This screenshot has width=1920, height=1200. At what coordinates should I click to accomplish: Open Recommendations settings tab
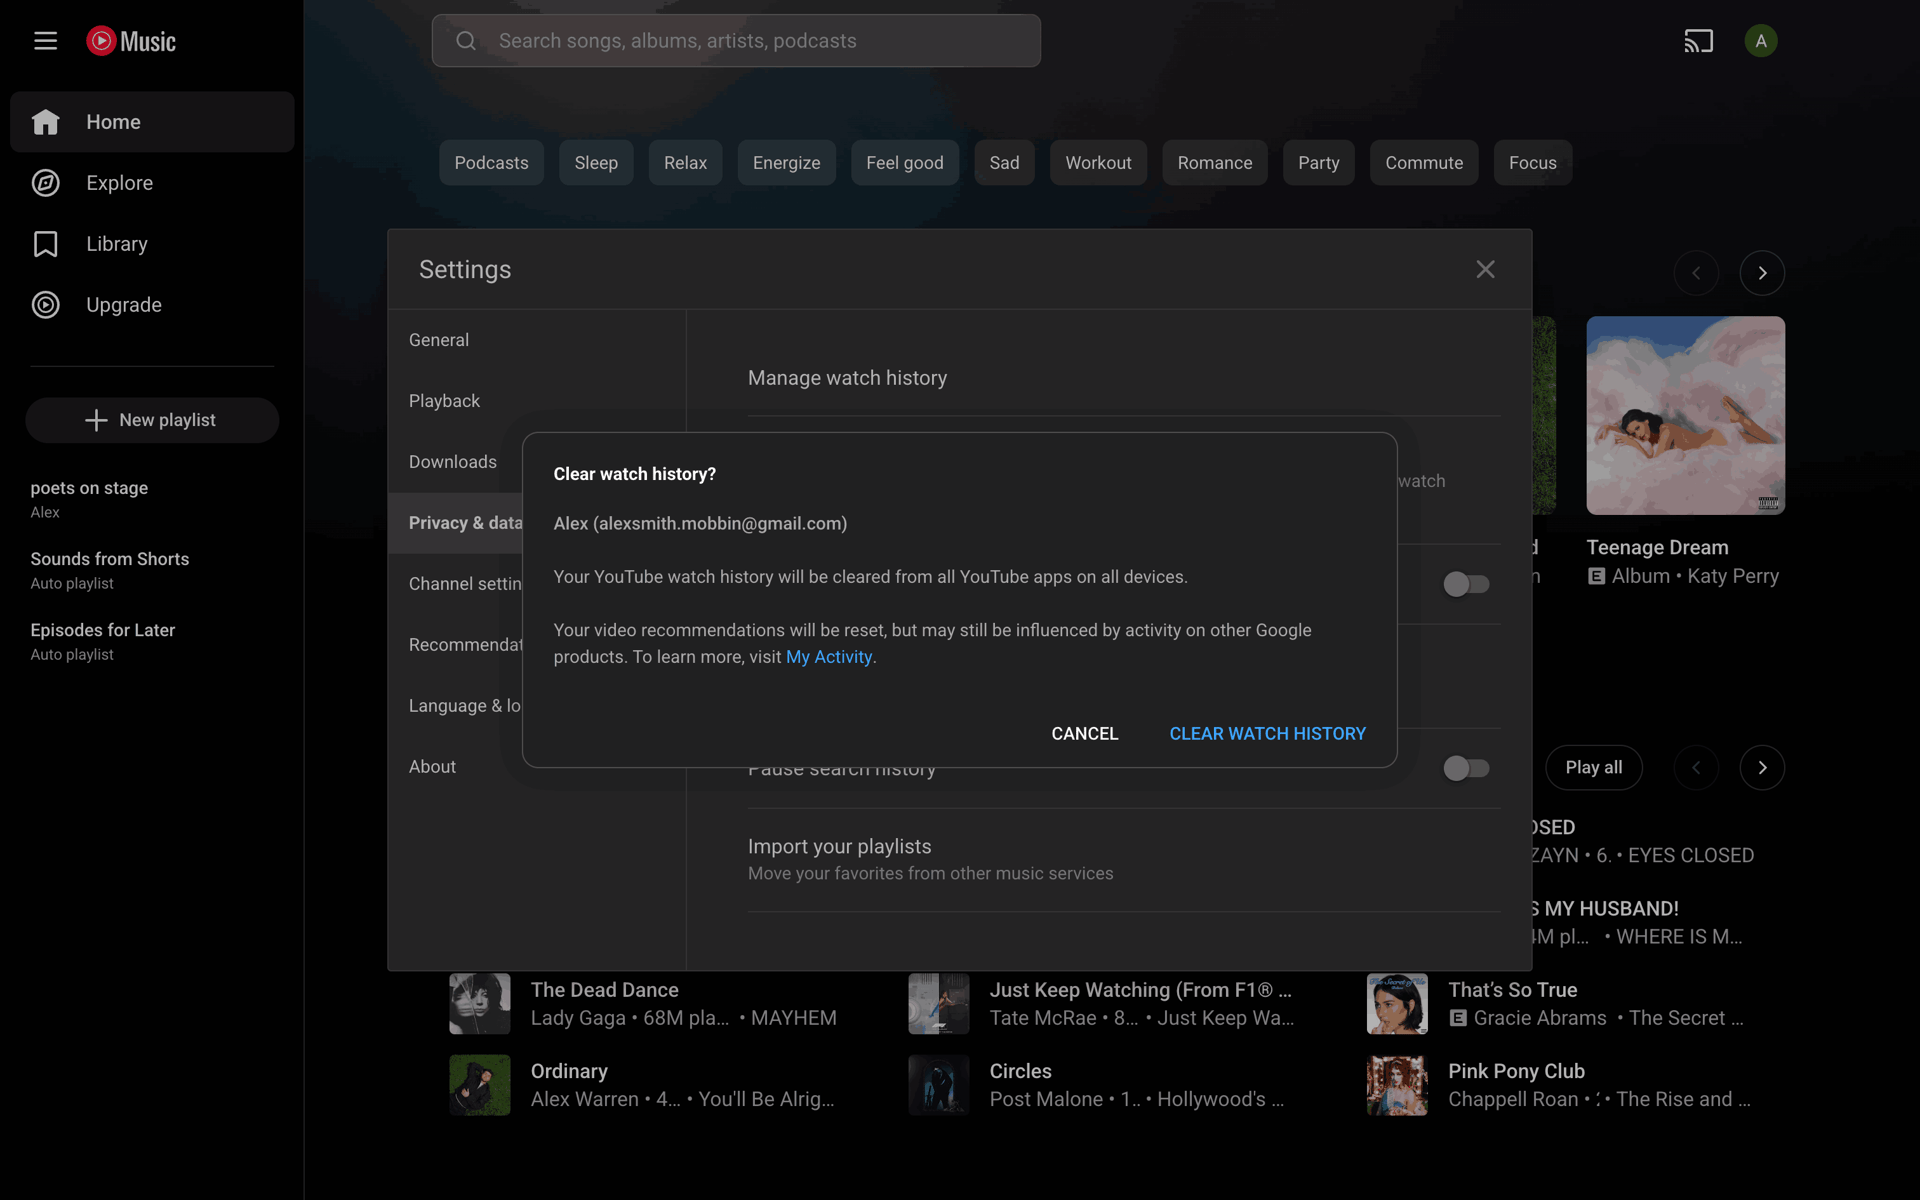[x=455, y=645]
